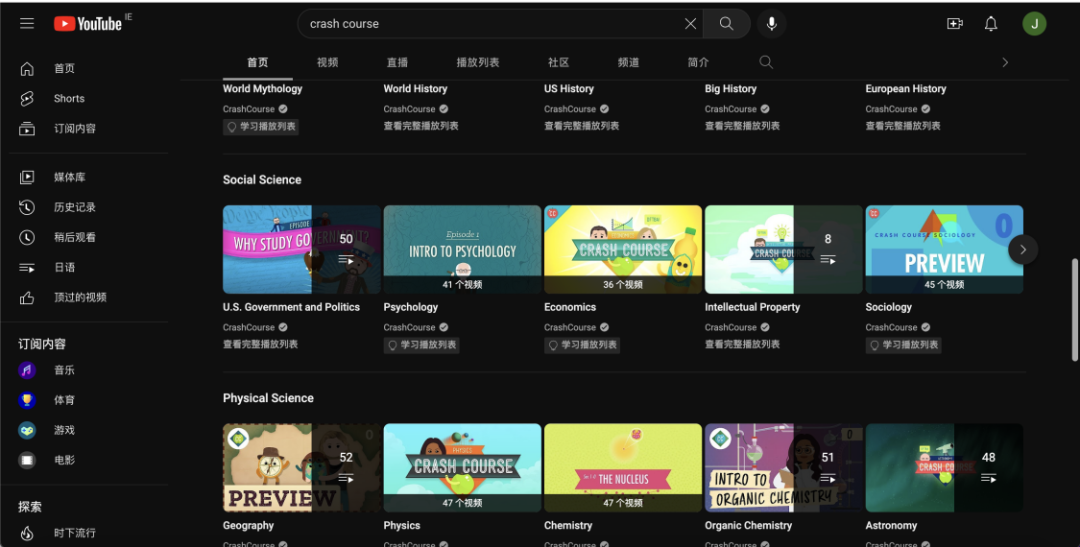Switch to 视频 tab
This screenshot has height=547, width=1080.
pyautogui.click(x=327, y=62)
